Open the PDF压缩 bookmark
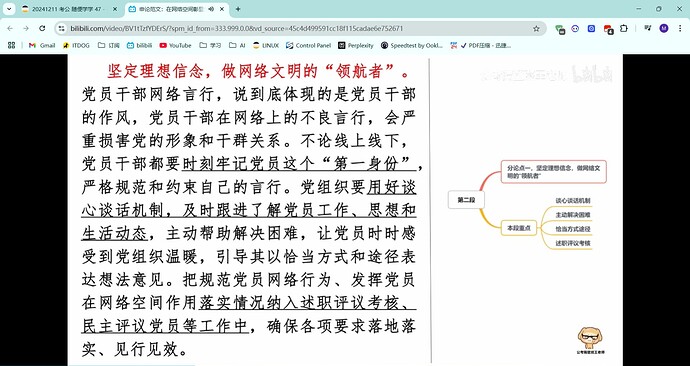The image size is (690, 366). (x=481, y=45)
